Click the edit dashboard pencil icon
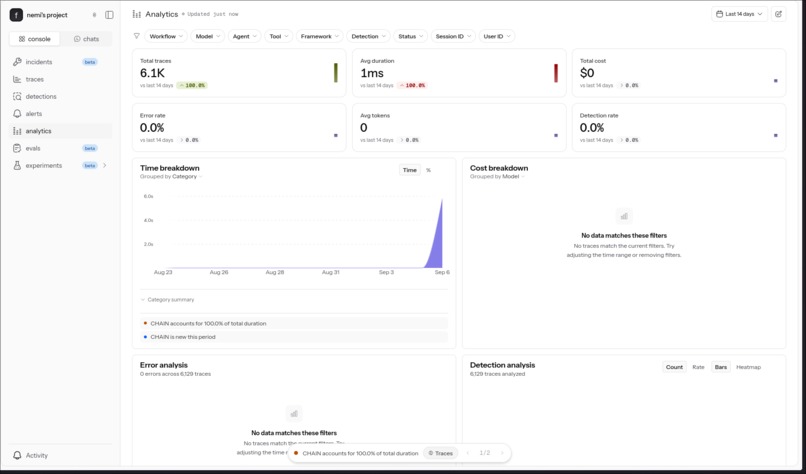The height and width of the screenshot is (474, 806). coord(778,14)
